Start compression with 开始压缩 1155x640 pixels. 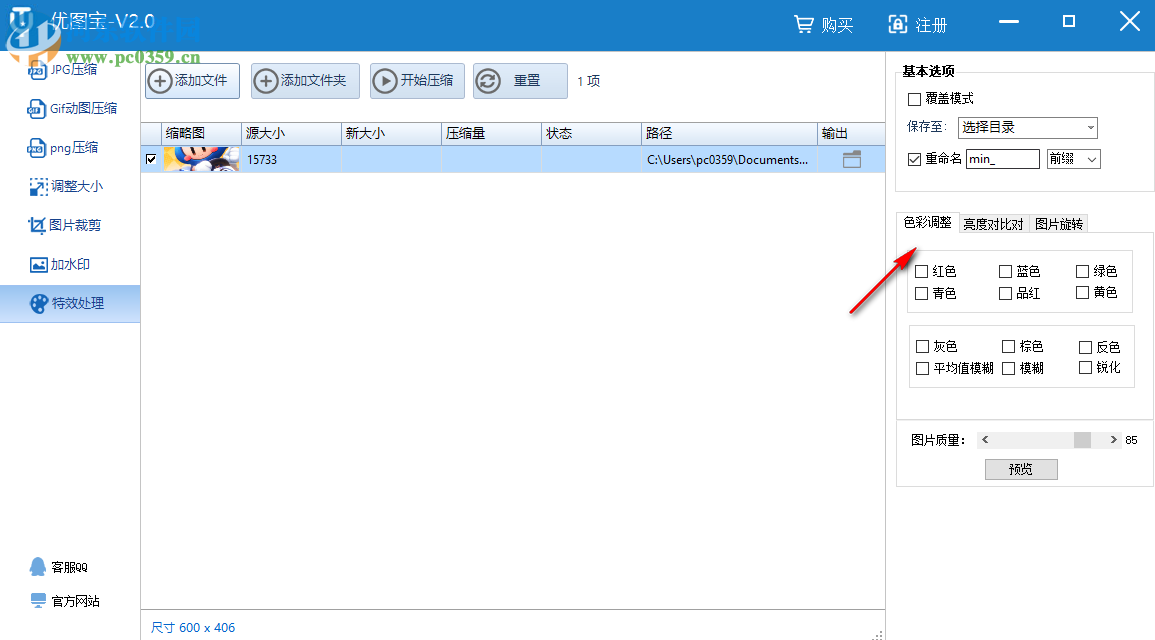point(417,80)
